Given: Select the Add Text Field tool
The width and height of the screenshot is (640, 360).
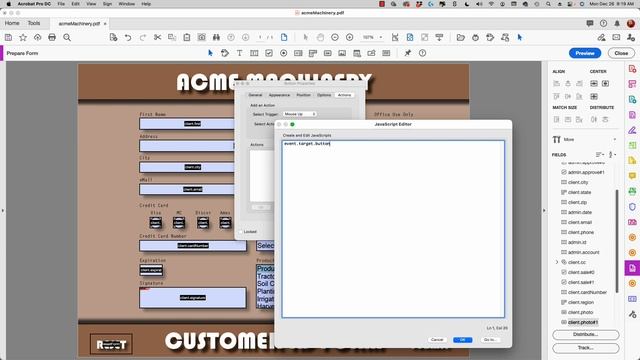Looking at the screenshot, I should pyautogui.click(x=254, y=53).
